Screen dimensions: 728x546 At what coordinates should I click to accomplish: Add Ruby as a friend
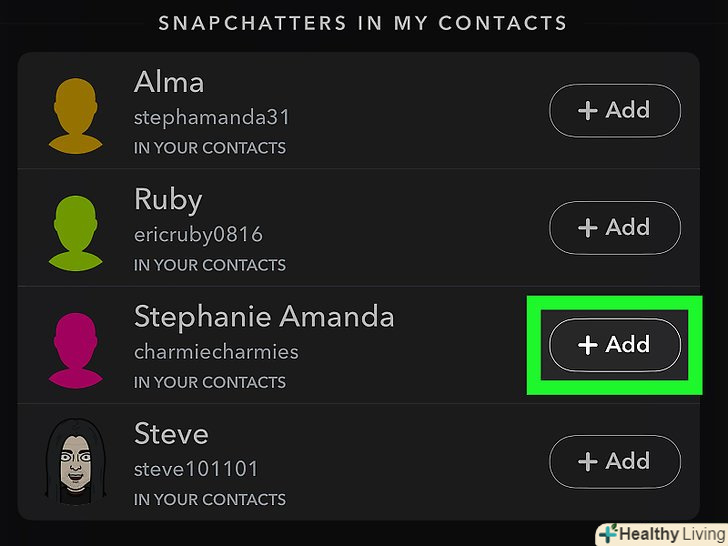615,227
